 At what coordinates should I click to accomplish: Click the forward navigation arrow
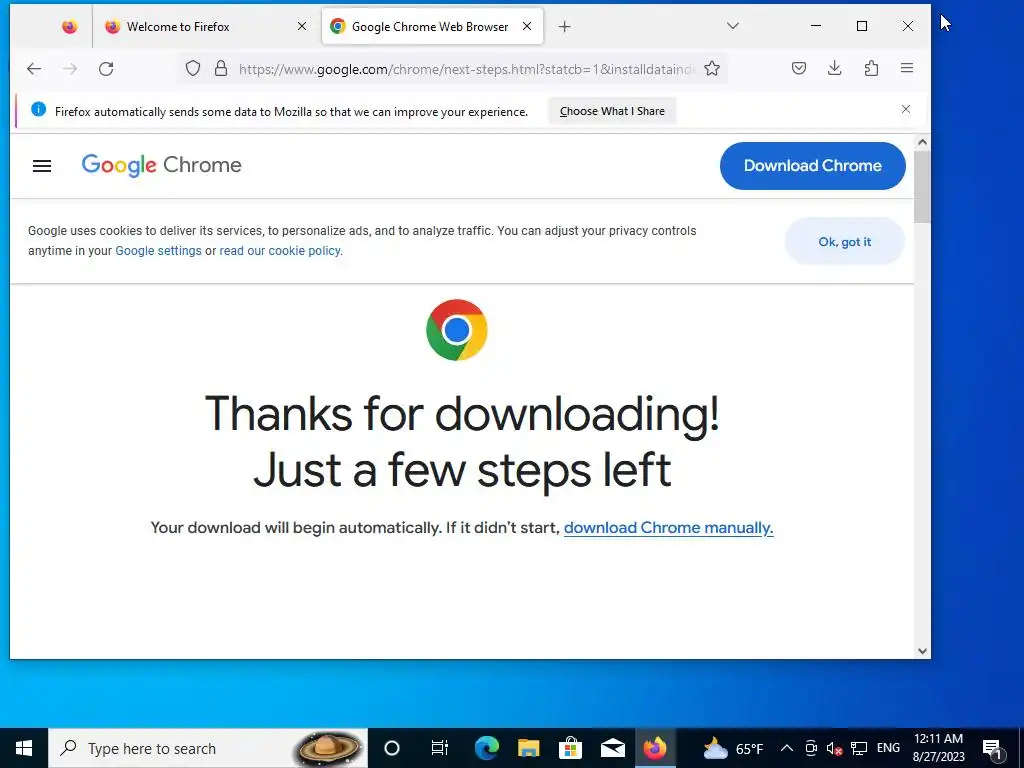pos(70,69)
